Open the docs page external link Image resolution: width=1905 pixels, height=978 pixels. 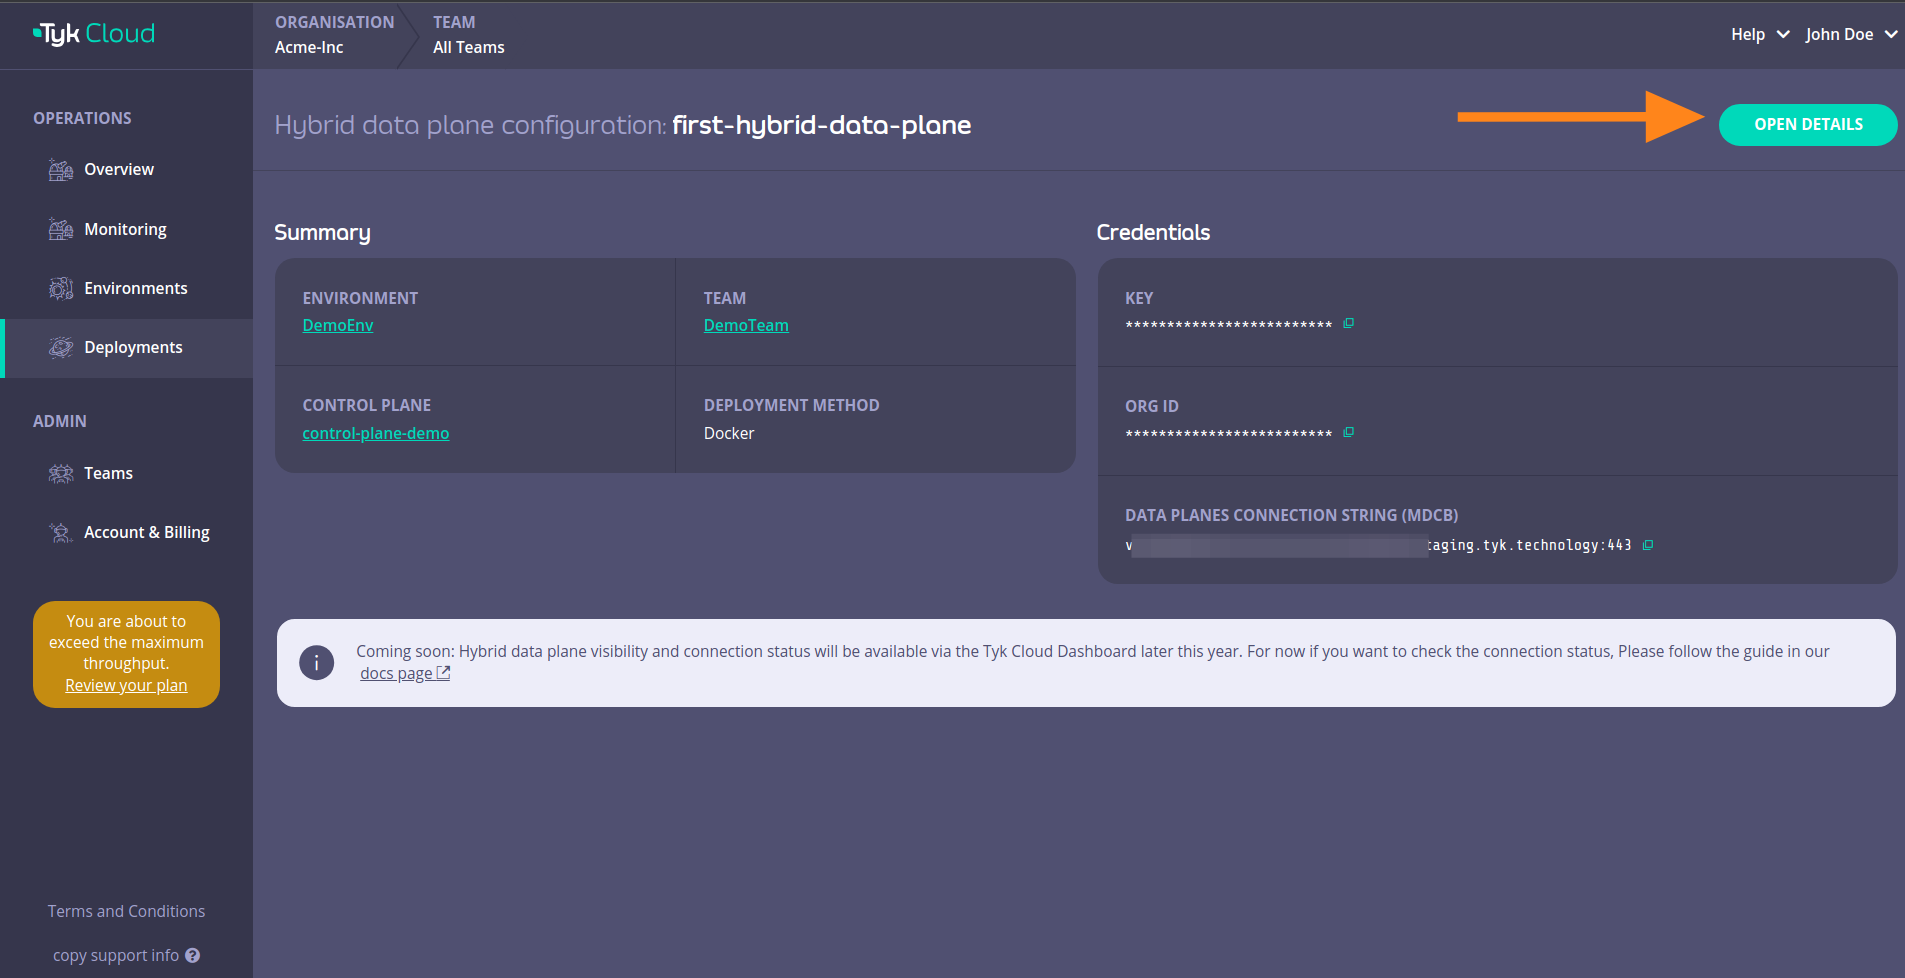click(404, 674)
